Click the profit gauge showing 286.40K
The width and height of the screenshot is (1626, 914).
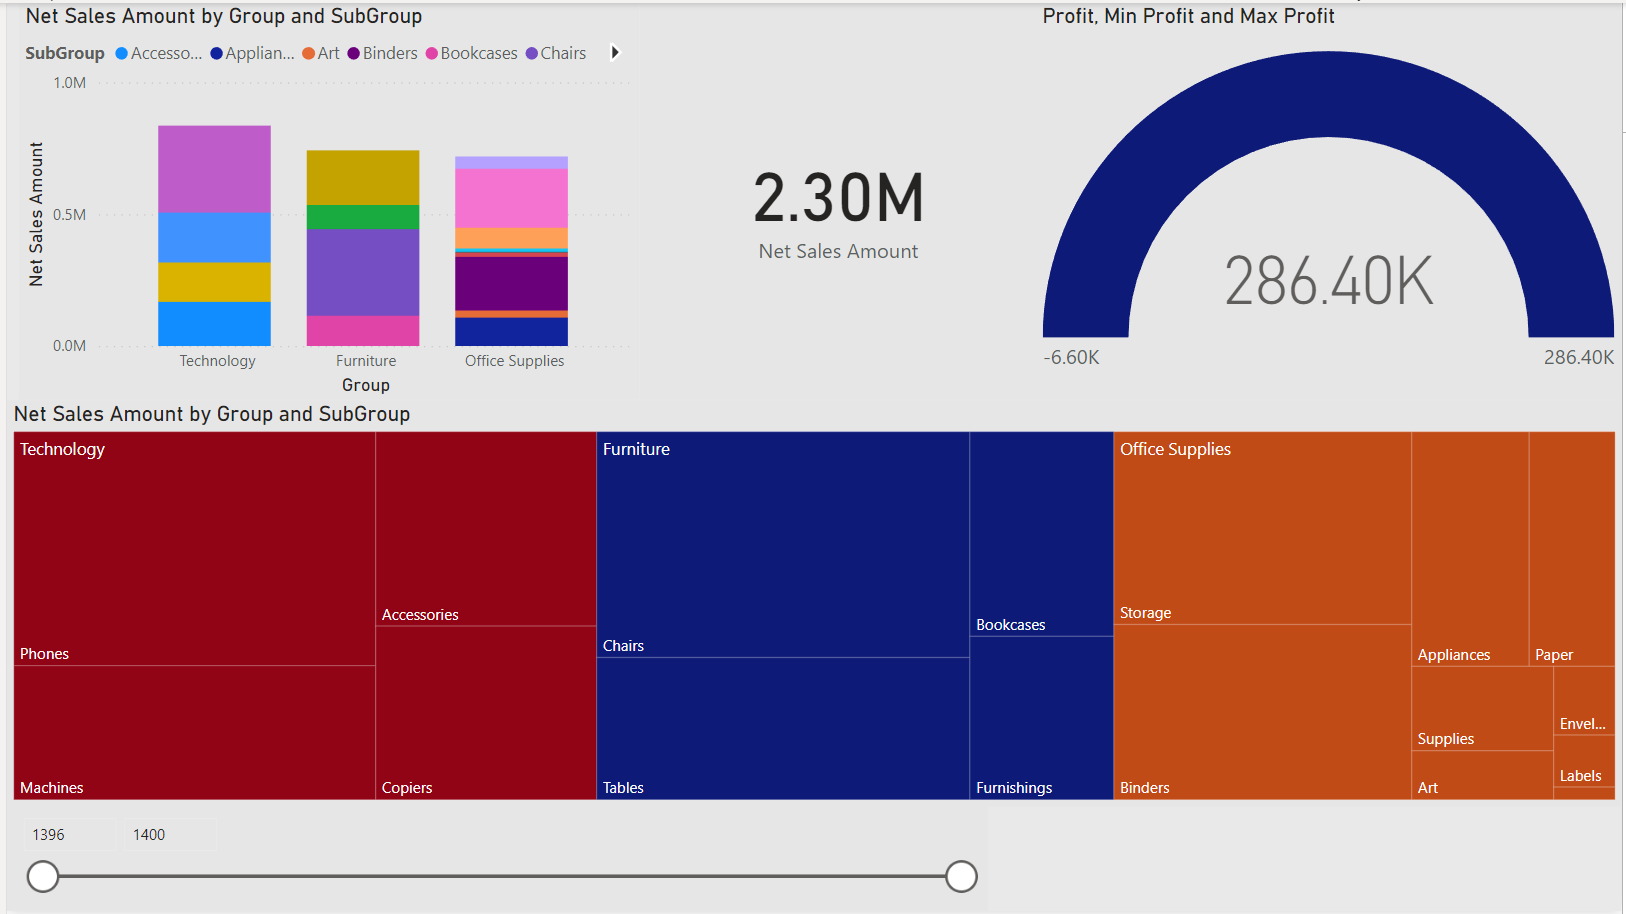(x=1328, y=220)
